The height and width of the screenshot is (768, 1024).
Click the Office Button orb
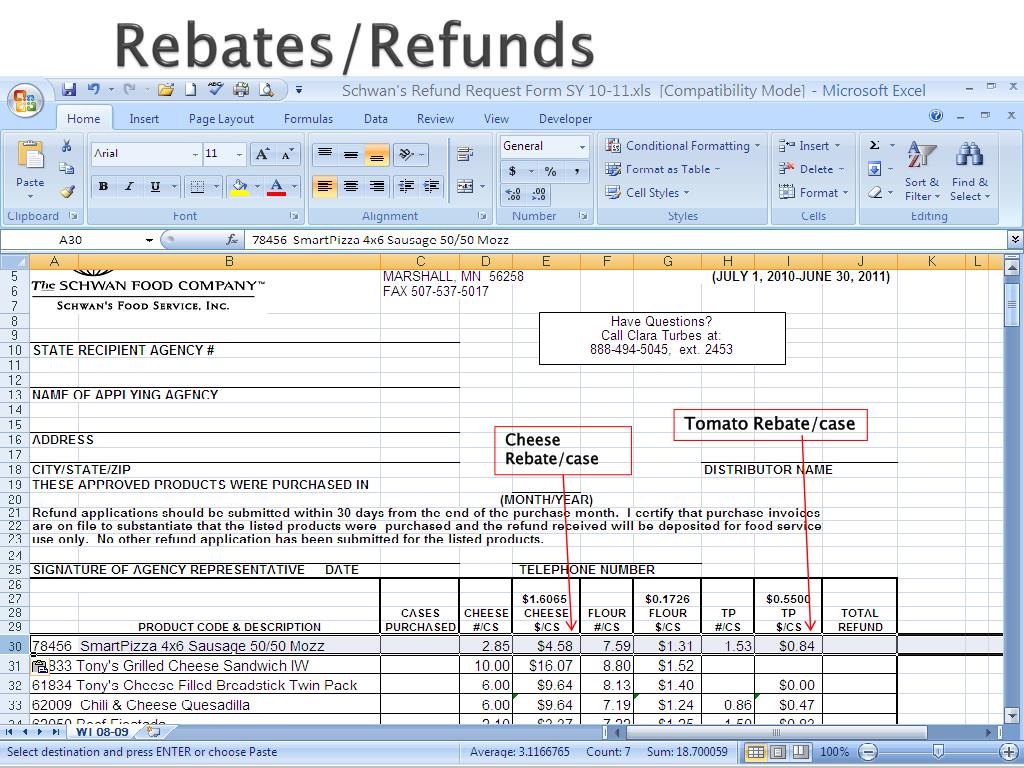point(25,101)
